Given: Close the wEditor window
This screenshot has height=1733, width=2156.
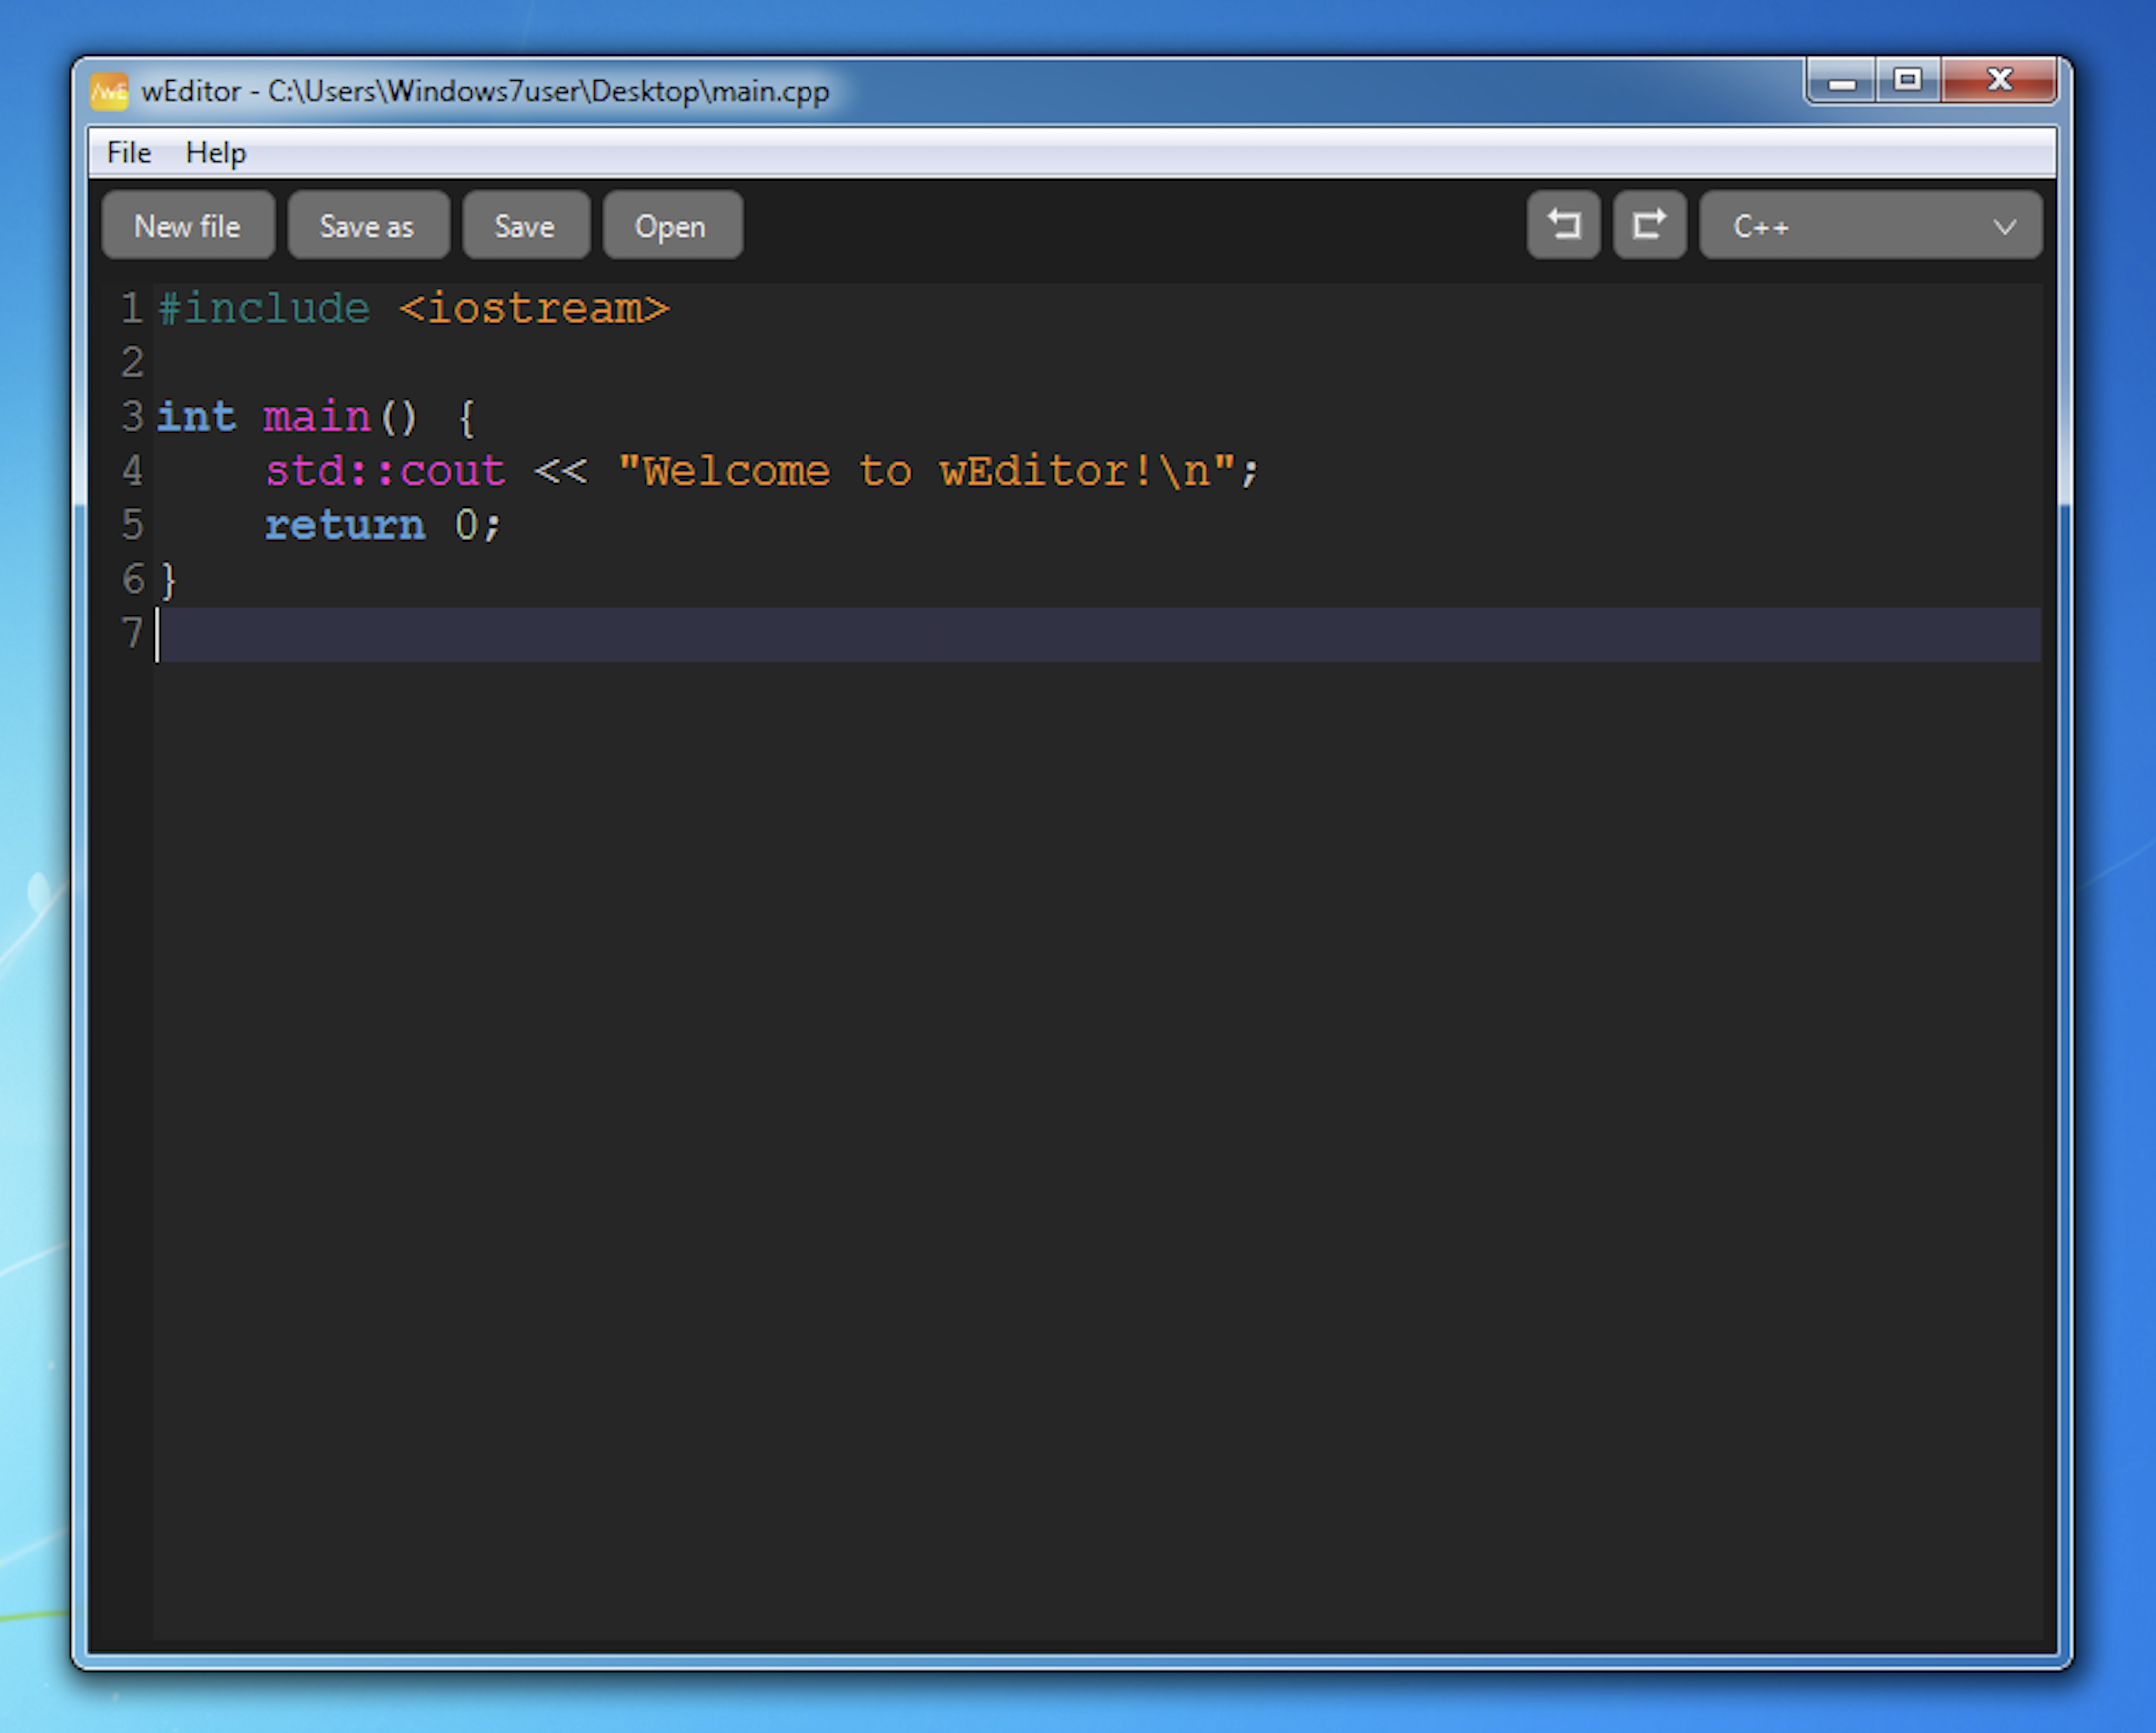Looking at the screenshot, I should click(x=1999, y=81).
